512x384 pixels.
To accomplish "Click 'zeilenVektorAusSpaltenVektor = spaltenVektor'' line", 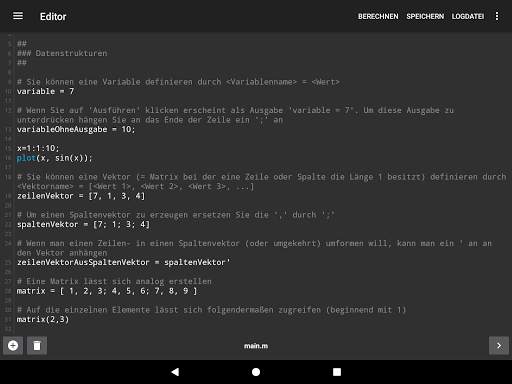I will [123, 262].
